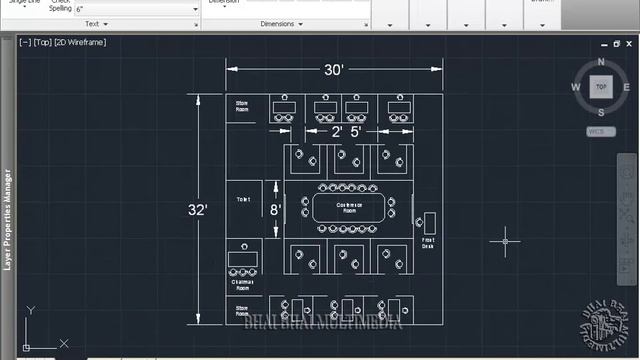Select the 30' horizontal dimension text

click(334, 70)
